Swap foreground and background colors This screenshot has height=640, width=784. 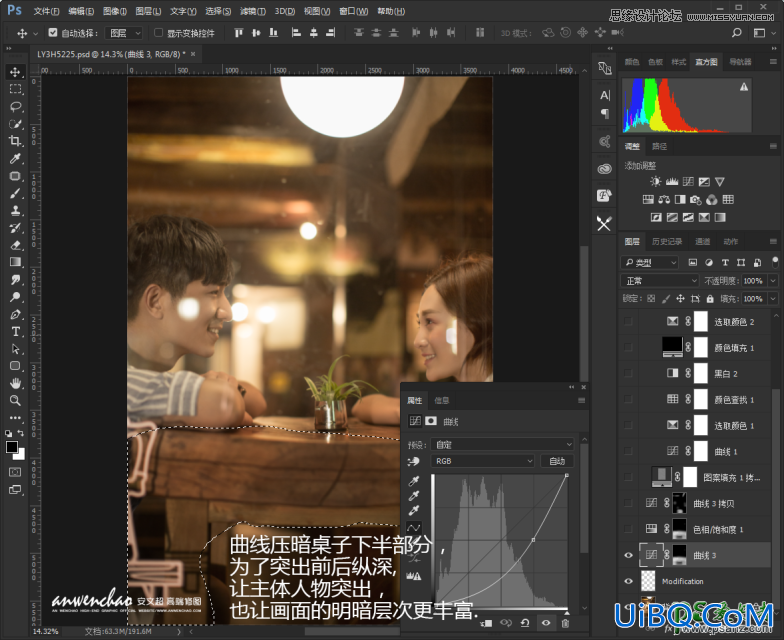[20, 433]
